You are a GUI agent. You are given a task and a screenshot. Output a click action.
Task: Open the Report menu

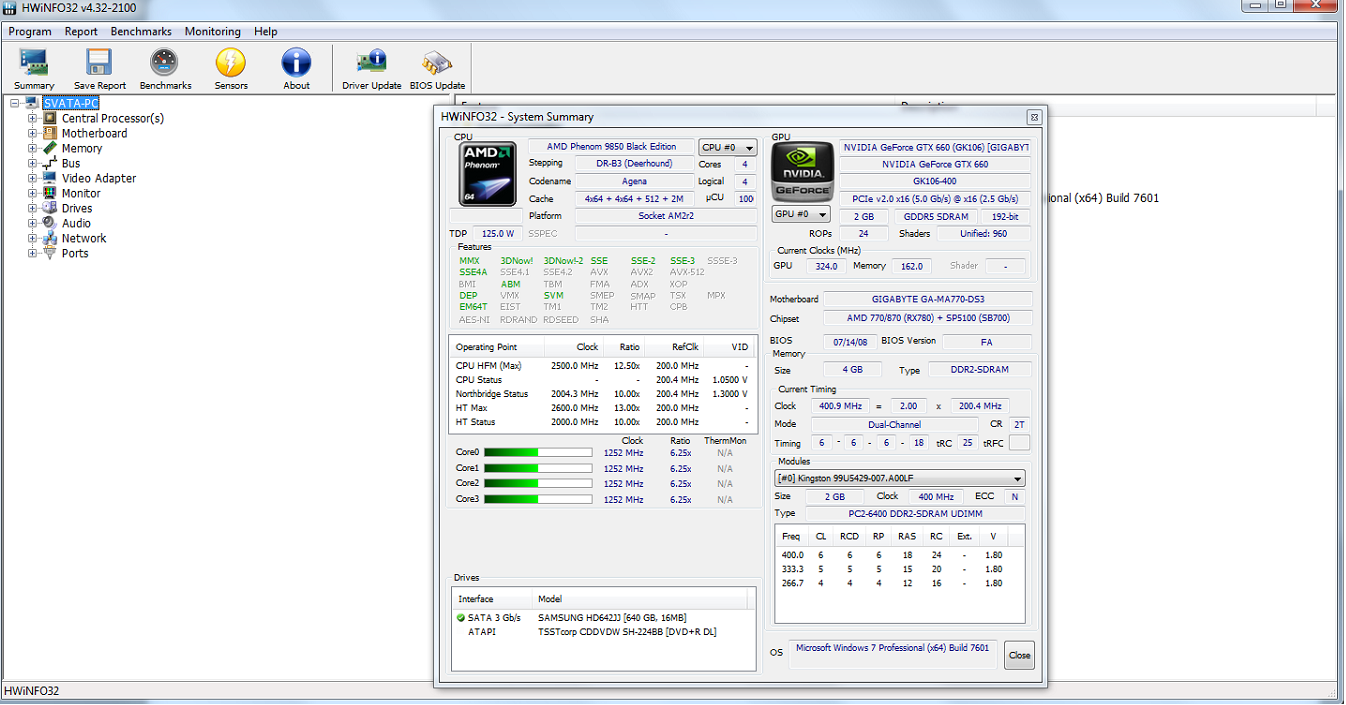click(x=81, y=31)
